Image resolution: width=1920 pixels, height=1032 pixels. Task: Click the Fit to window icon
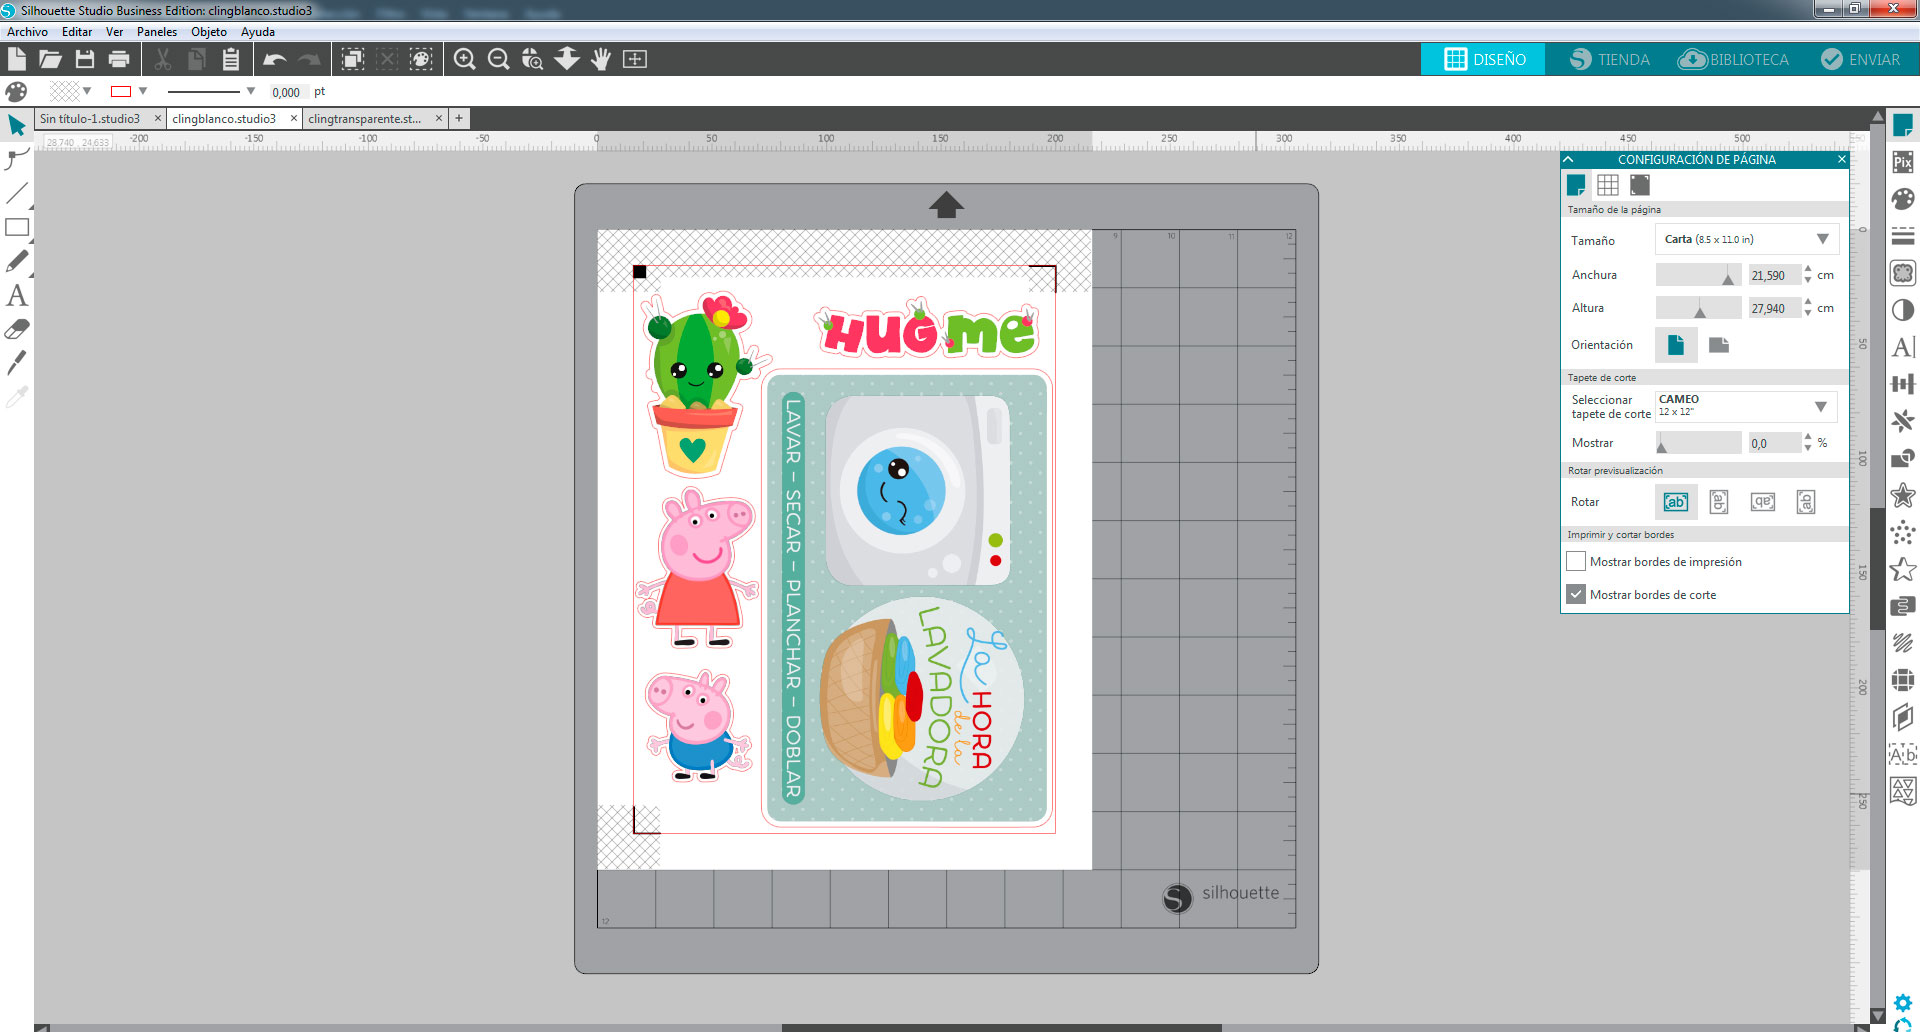pyautogui.click(x=635, y=59)
